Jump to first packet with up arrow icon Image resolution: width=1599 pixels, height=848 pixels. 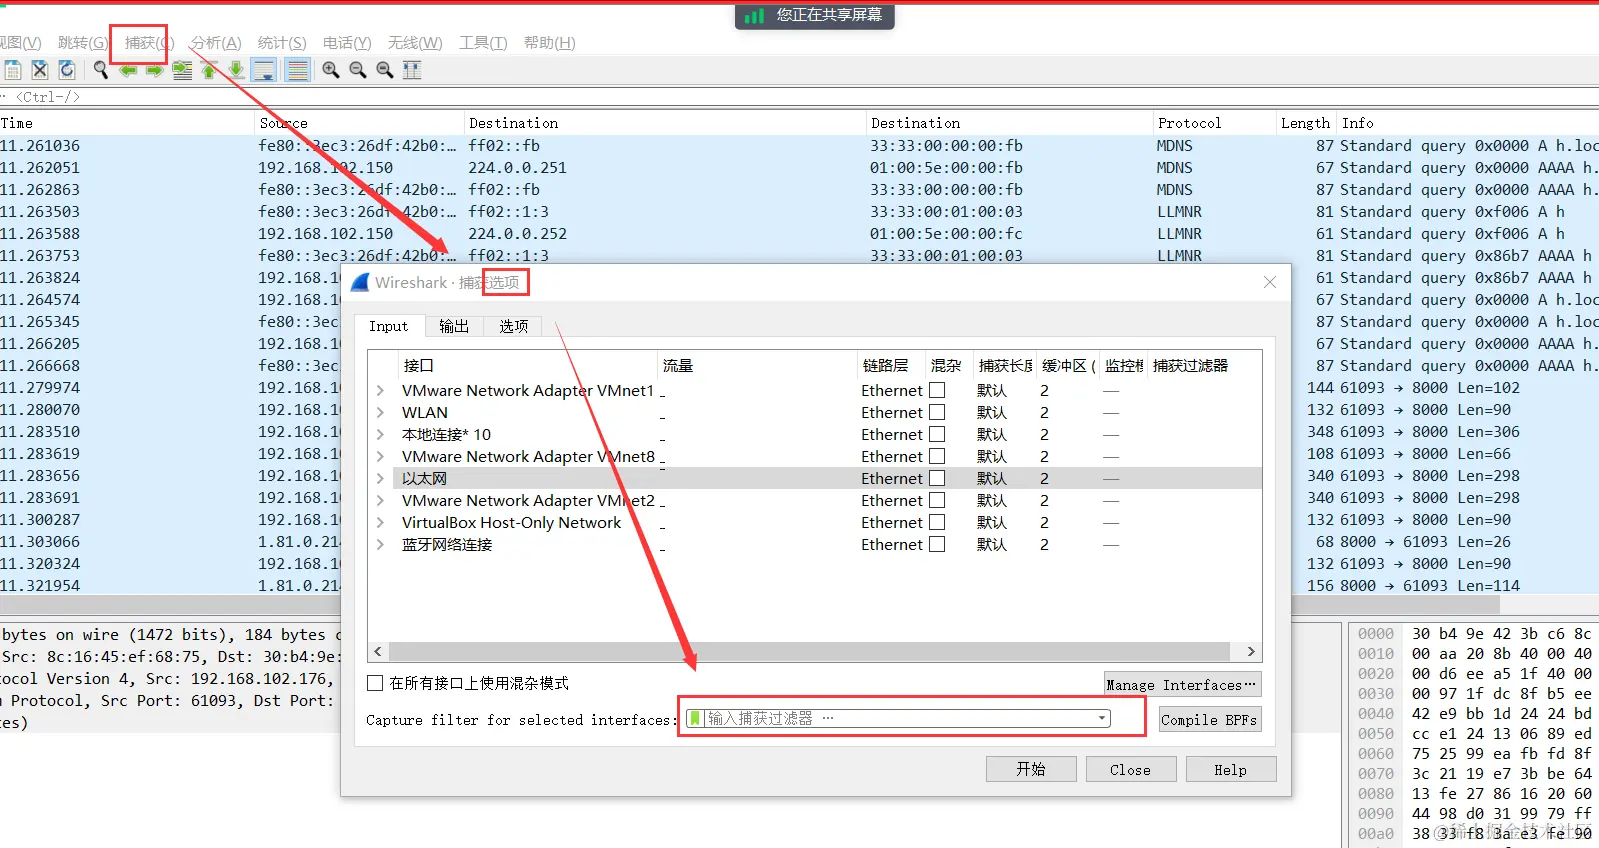coord(209,70)
